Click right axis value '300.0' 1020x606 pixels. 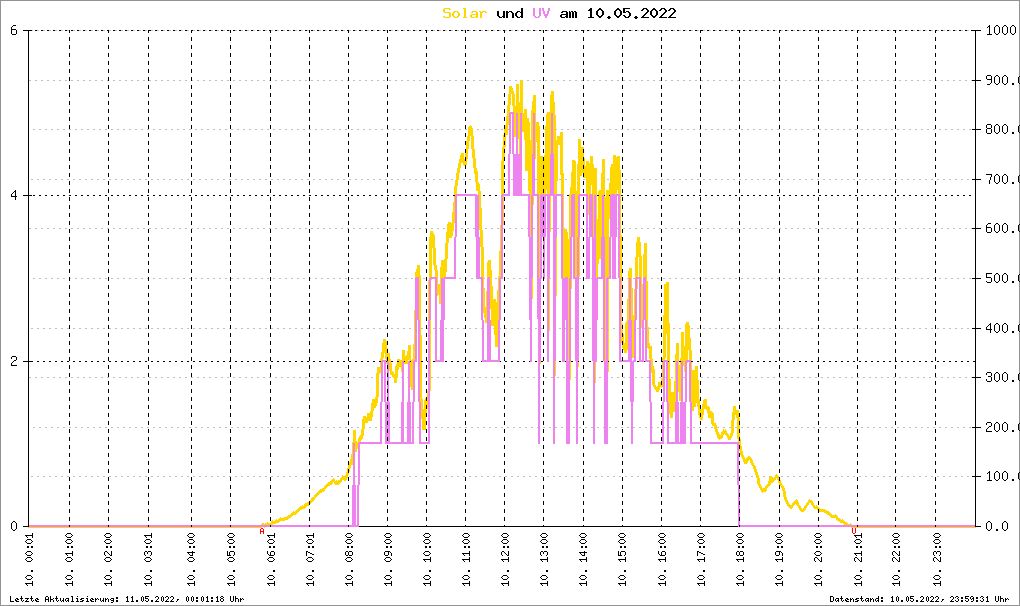1002,377
